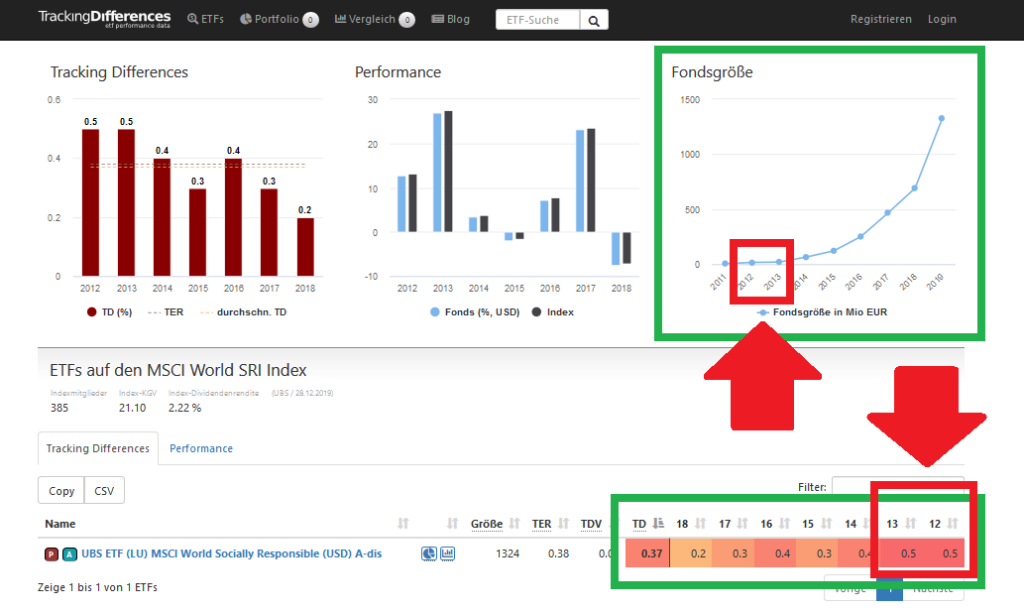The height and width of the screenshot is (612, 1024).
Task: Click Portfolio counter badge 0
Action: click(311, 20)
